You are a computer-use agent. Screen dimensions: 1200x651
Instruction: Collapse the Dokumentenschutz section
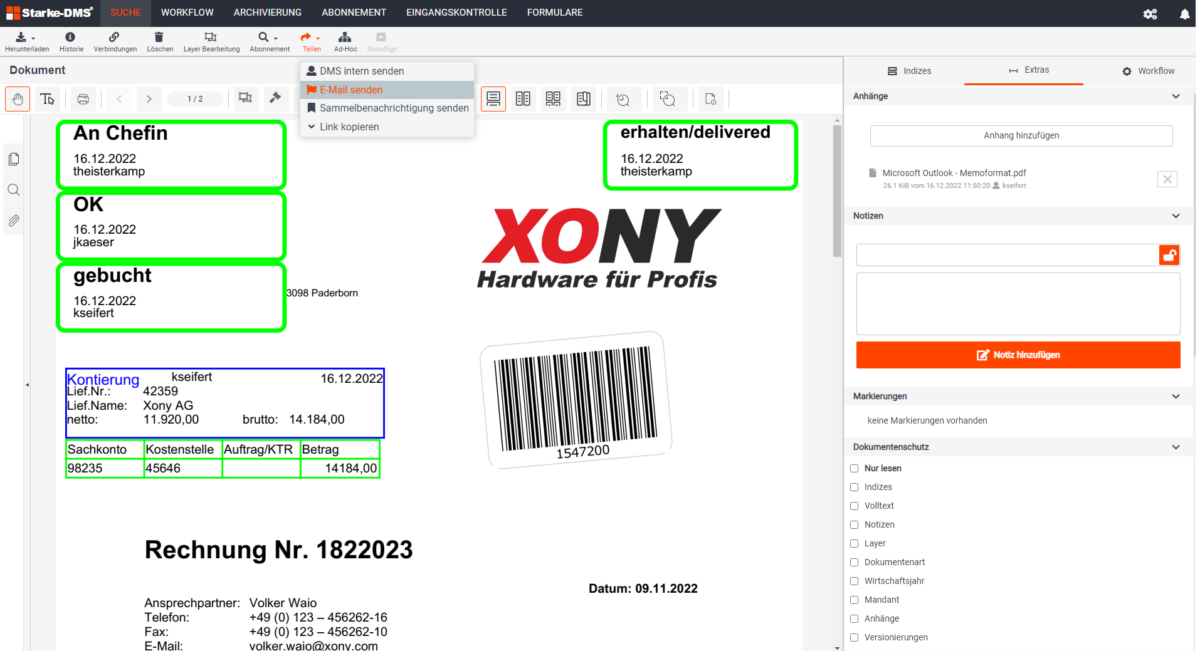coord(1176,447)
